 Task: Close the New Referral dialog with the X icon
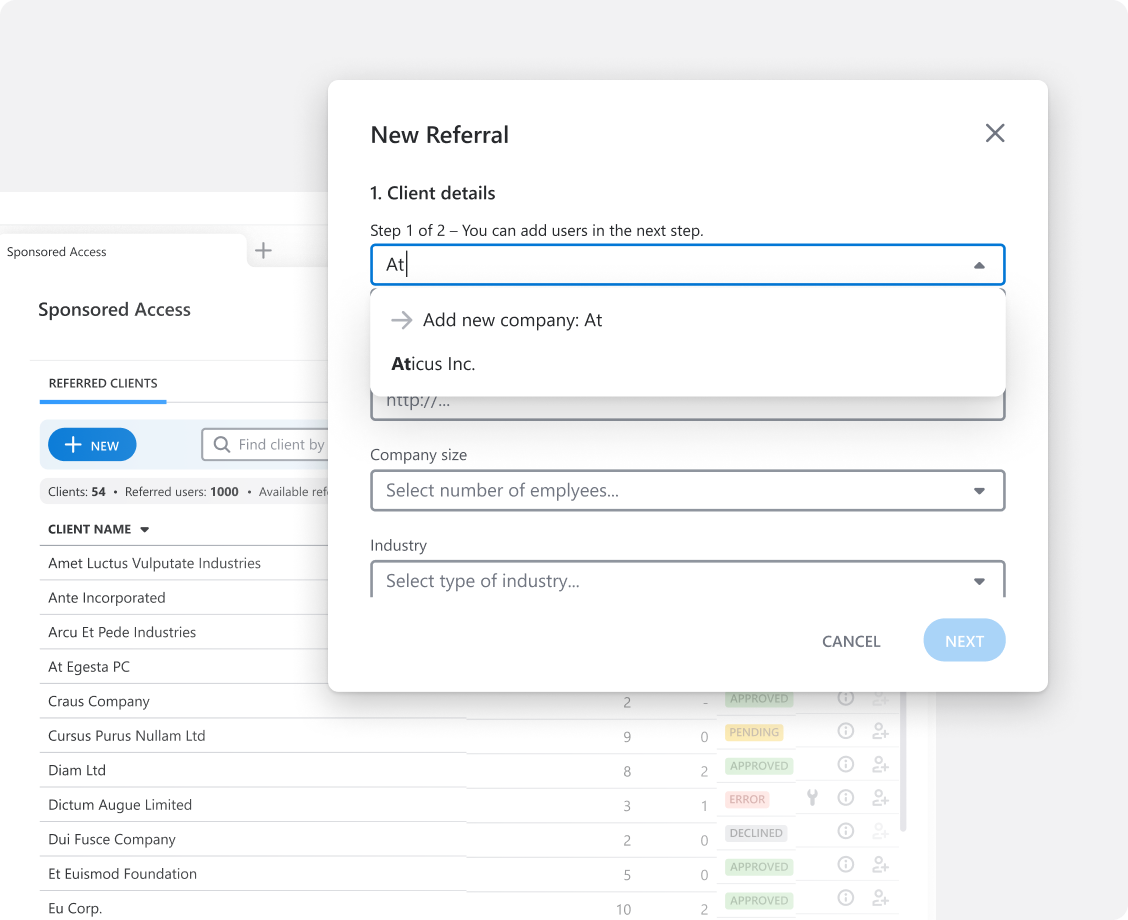(x=995, y=133)
